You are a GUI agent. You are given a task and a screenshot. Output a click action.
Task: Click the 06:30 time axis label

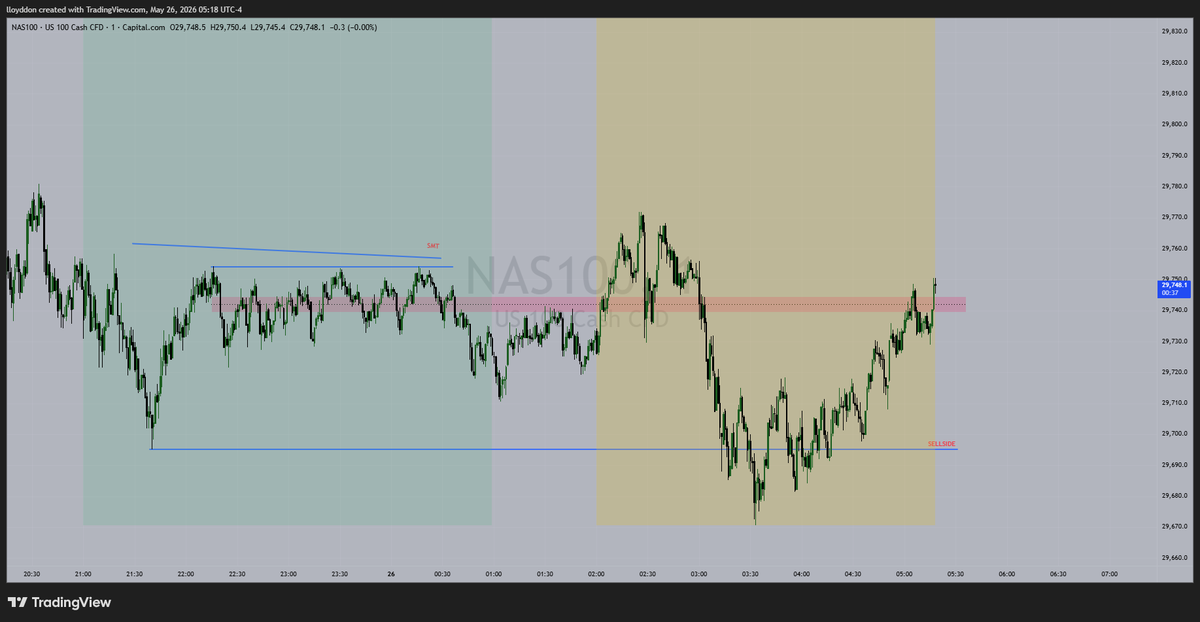point(1058,574)
